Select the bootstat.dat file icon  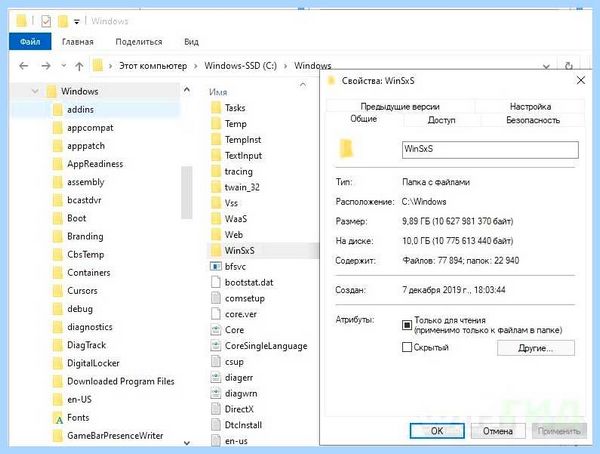tap(216, 282)
